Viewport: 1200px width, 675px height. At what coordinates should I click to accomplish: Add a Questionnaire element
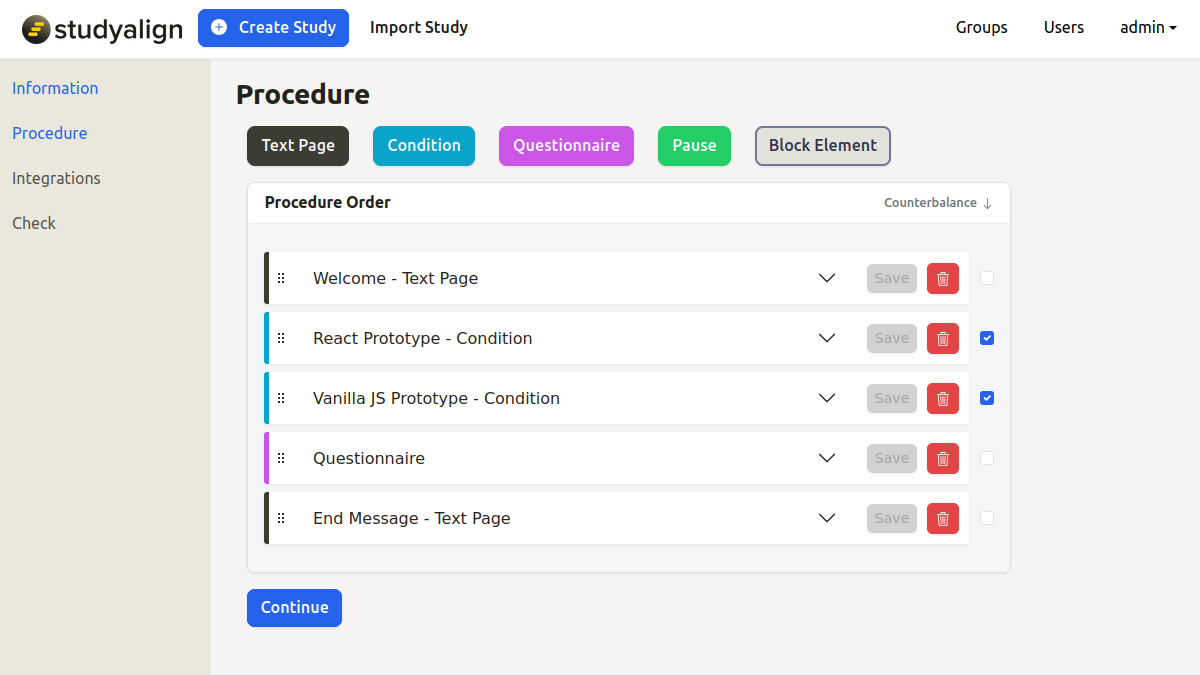(x=566, y=146)
